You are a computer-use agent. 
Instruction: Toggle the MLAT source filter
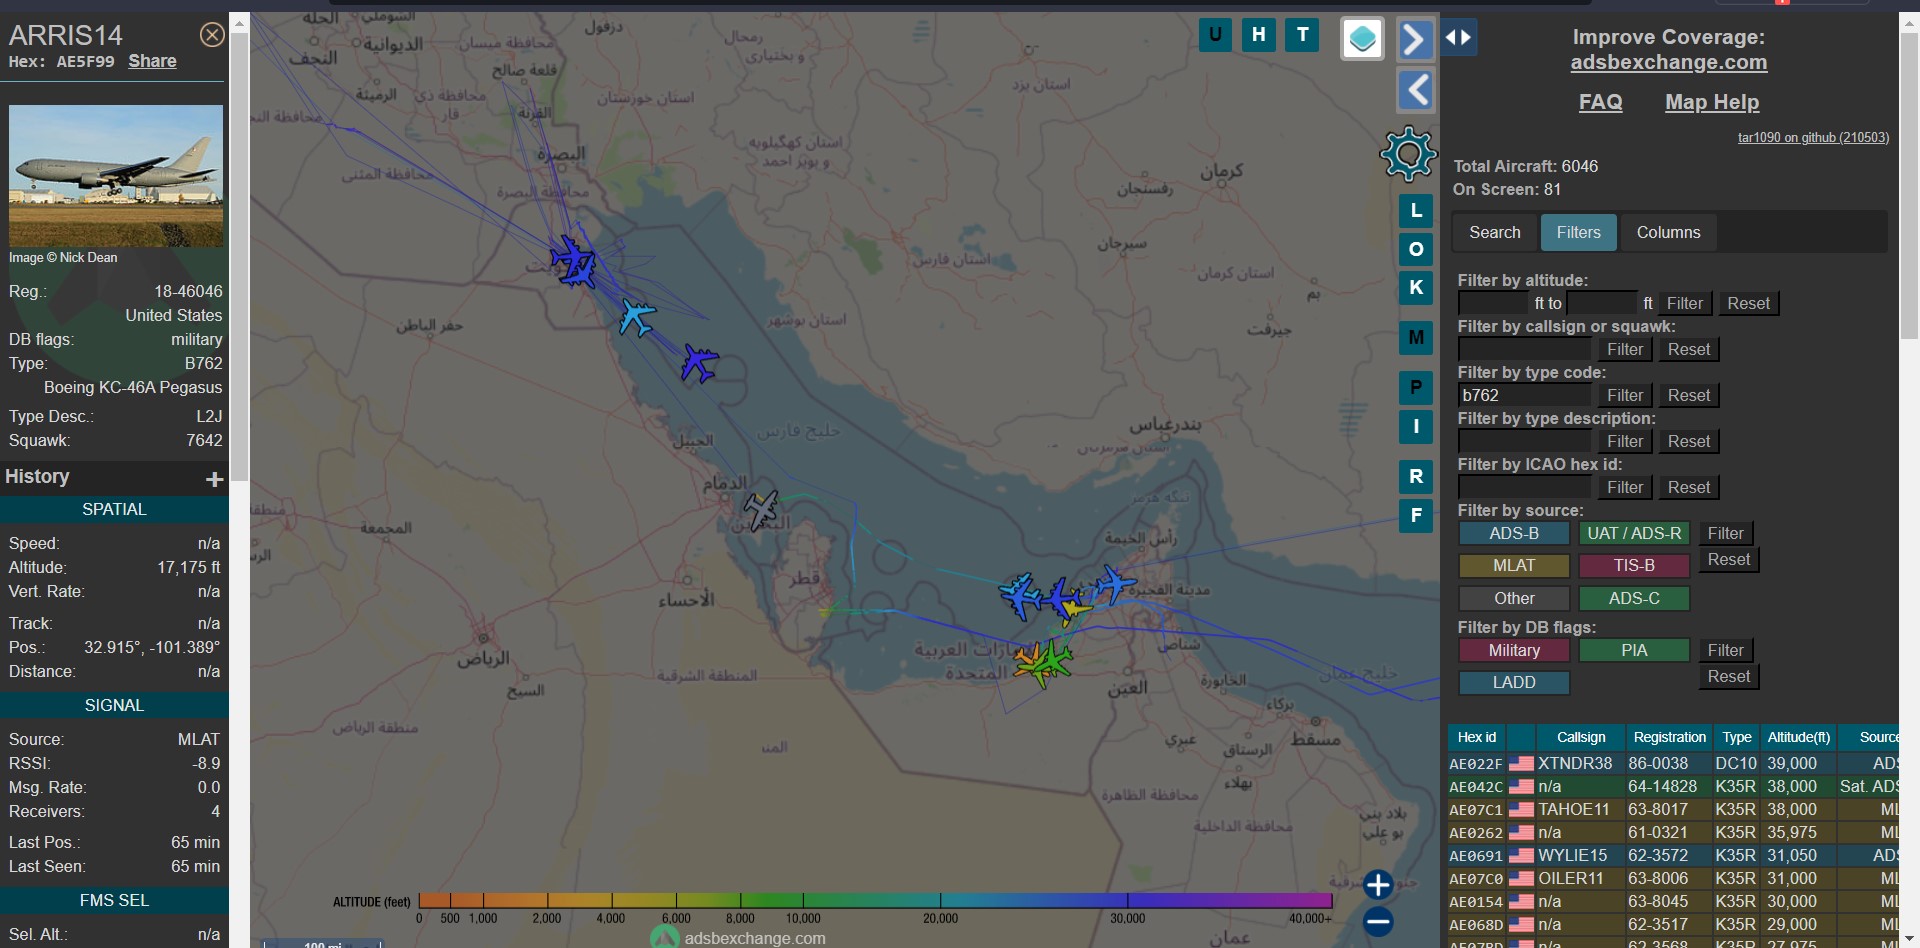1514,566
